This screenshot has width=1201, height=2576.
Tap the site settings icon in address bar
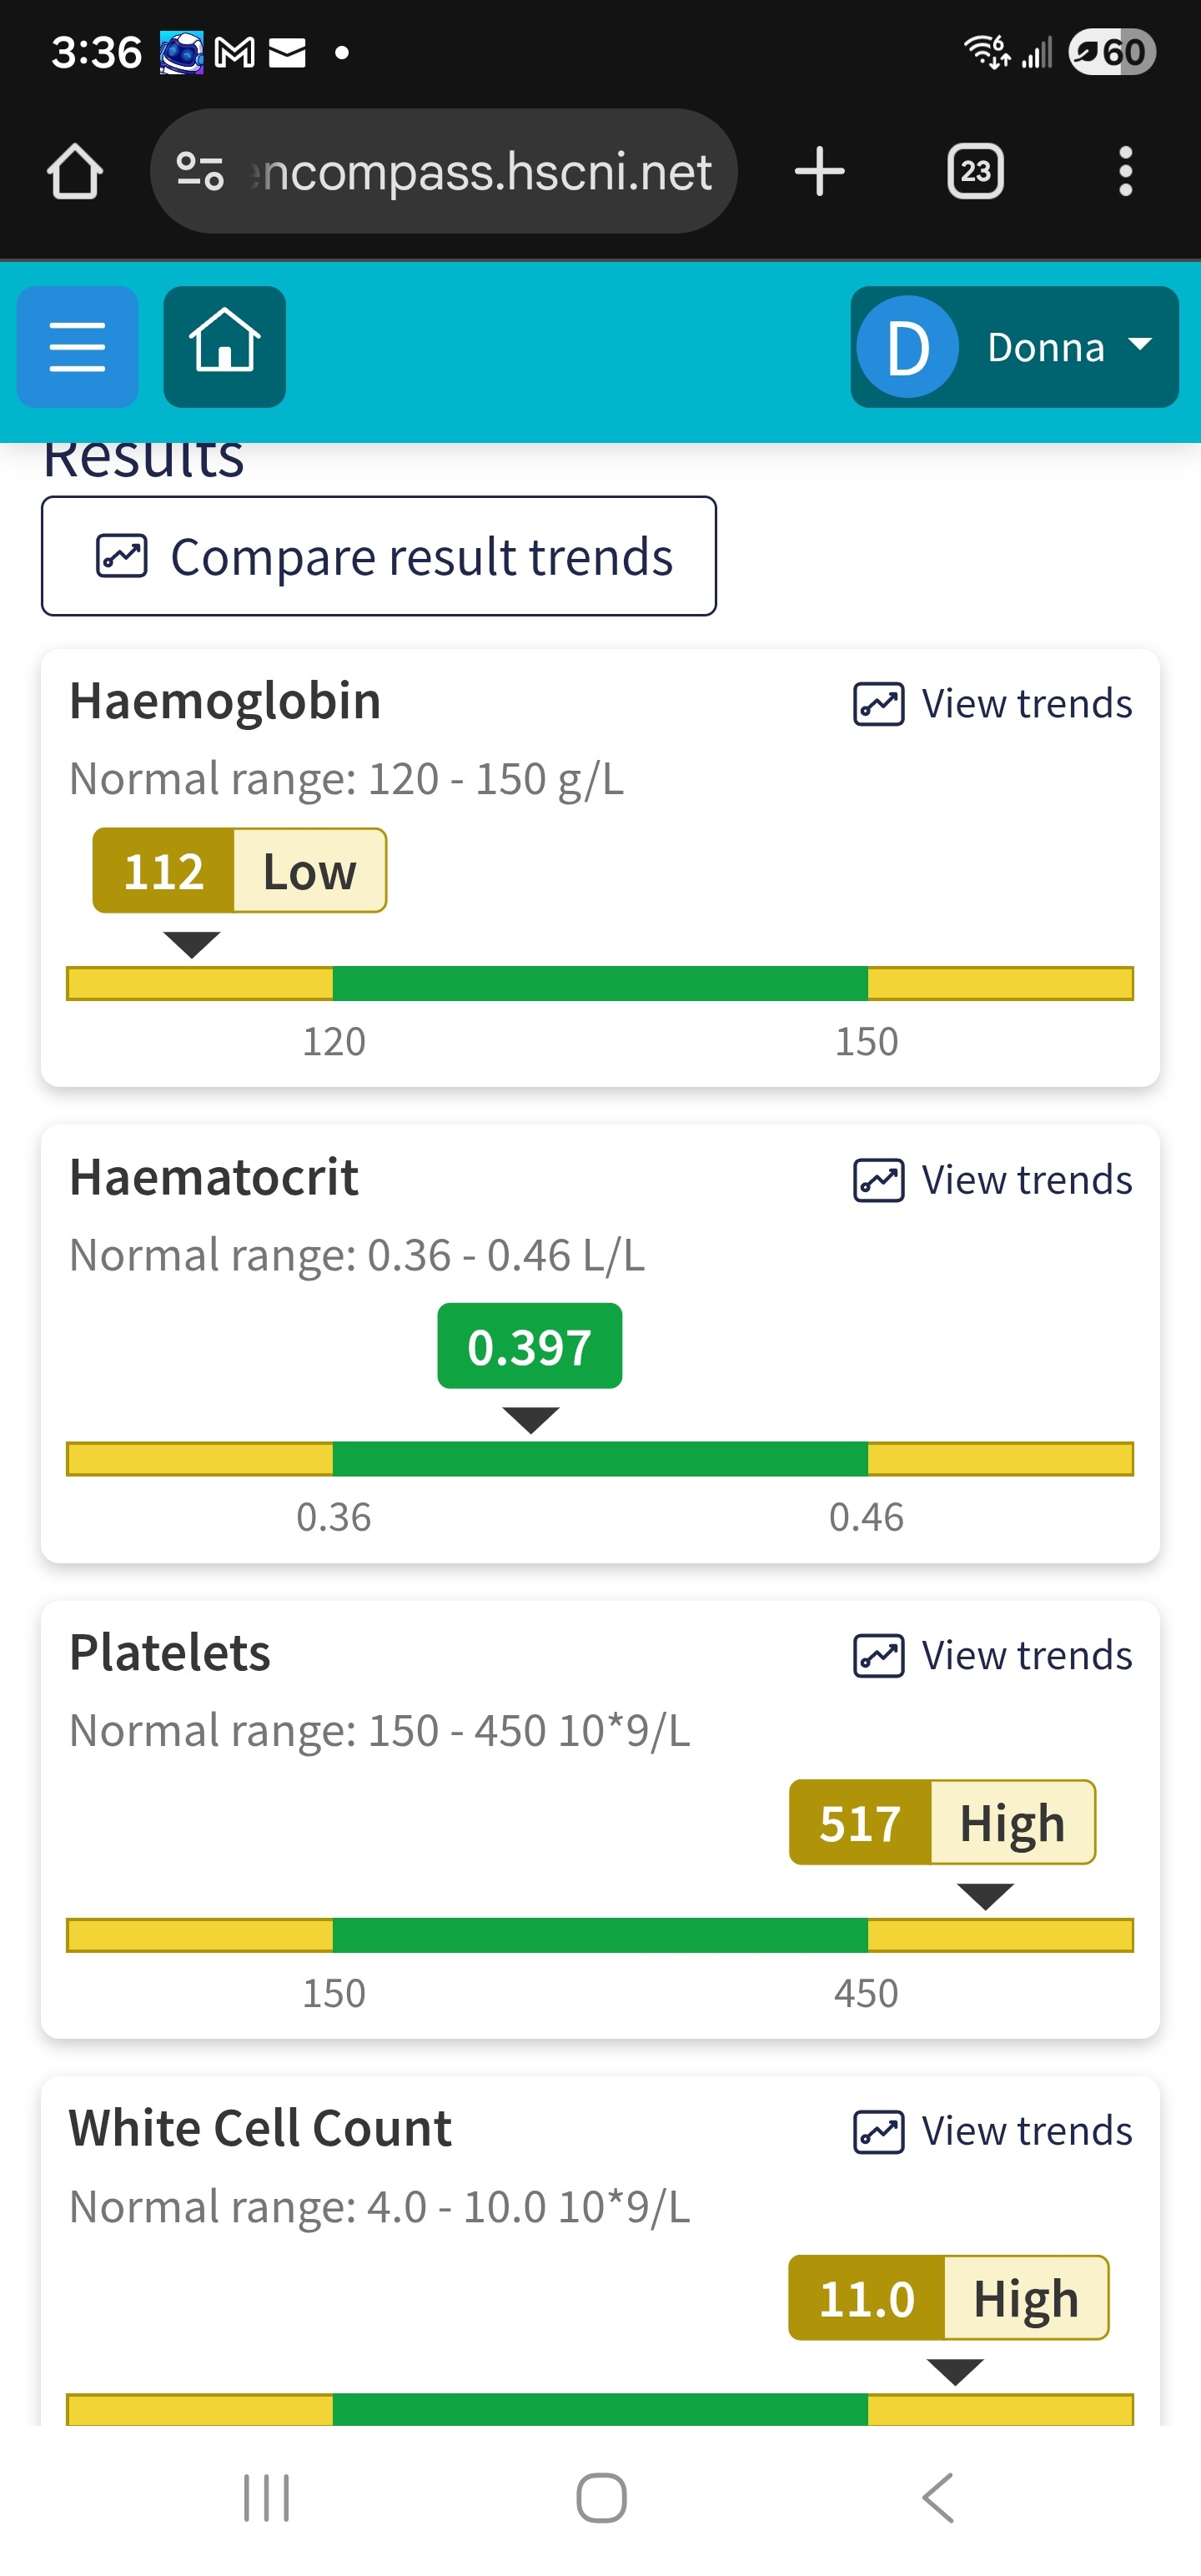pos(200,171)
